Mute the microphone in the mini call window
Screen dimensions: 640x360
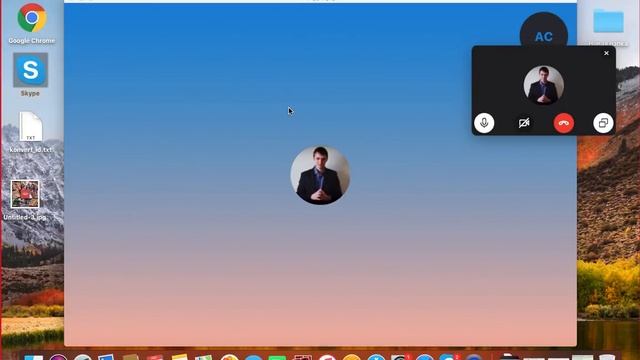tap(484, 123)
